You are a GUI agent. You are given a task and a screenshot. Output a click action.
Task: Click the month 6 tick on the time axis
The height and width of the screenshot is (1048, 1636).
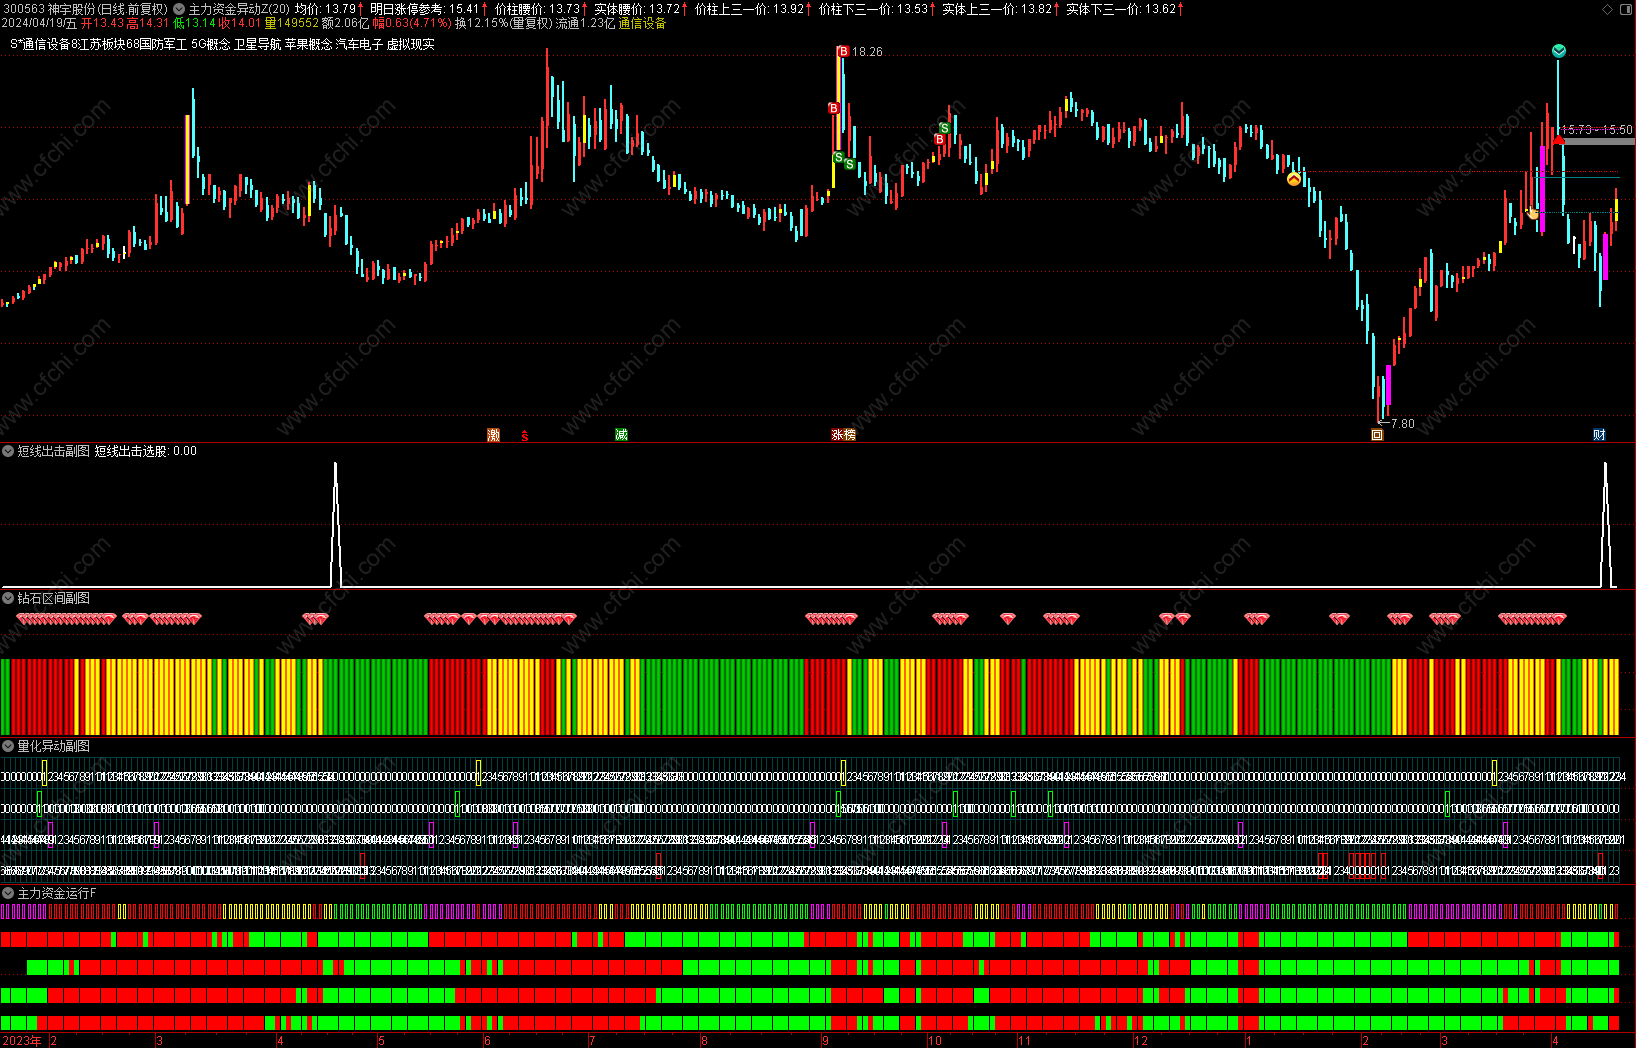(487, 1041)
